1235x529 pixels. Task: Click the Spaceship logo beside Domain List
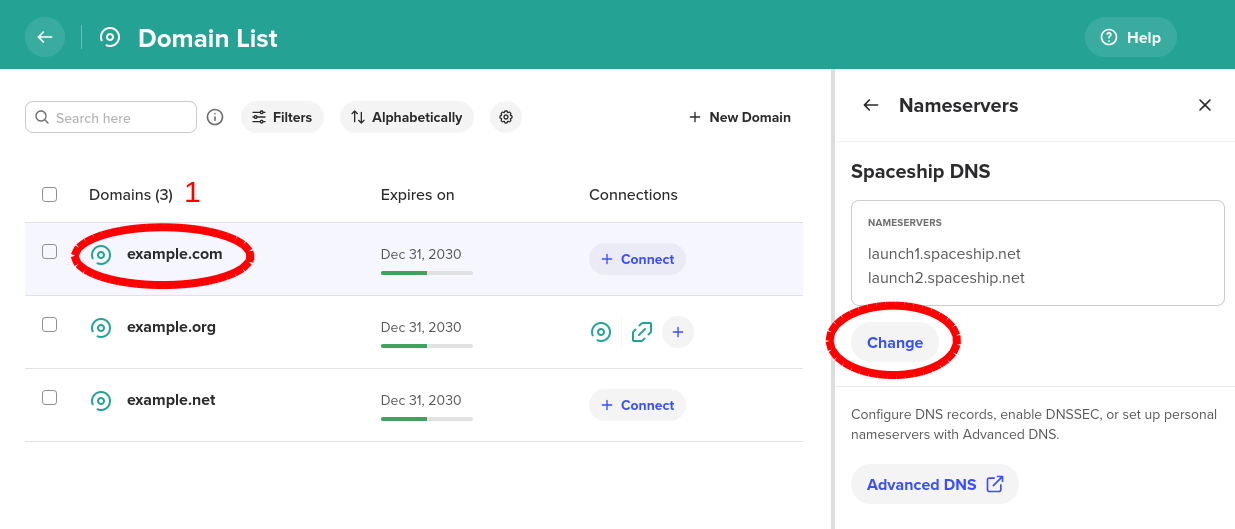point(110,37)
